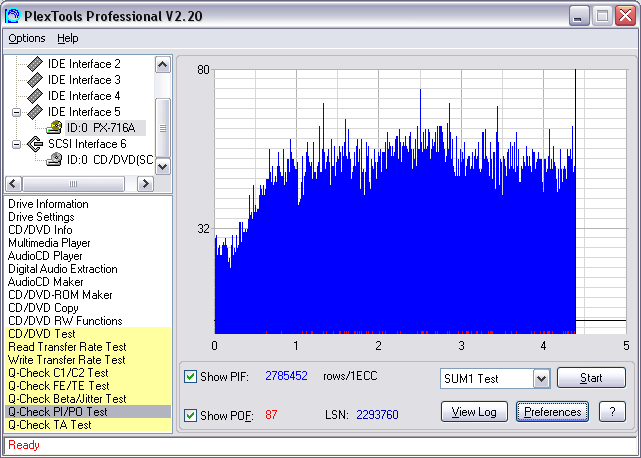Click the rows/1ECC label

(x=350, y=376)
